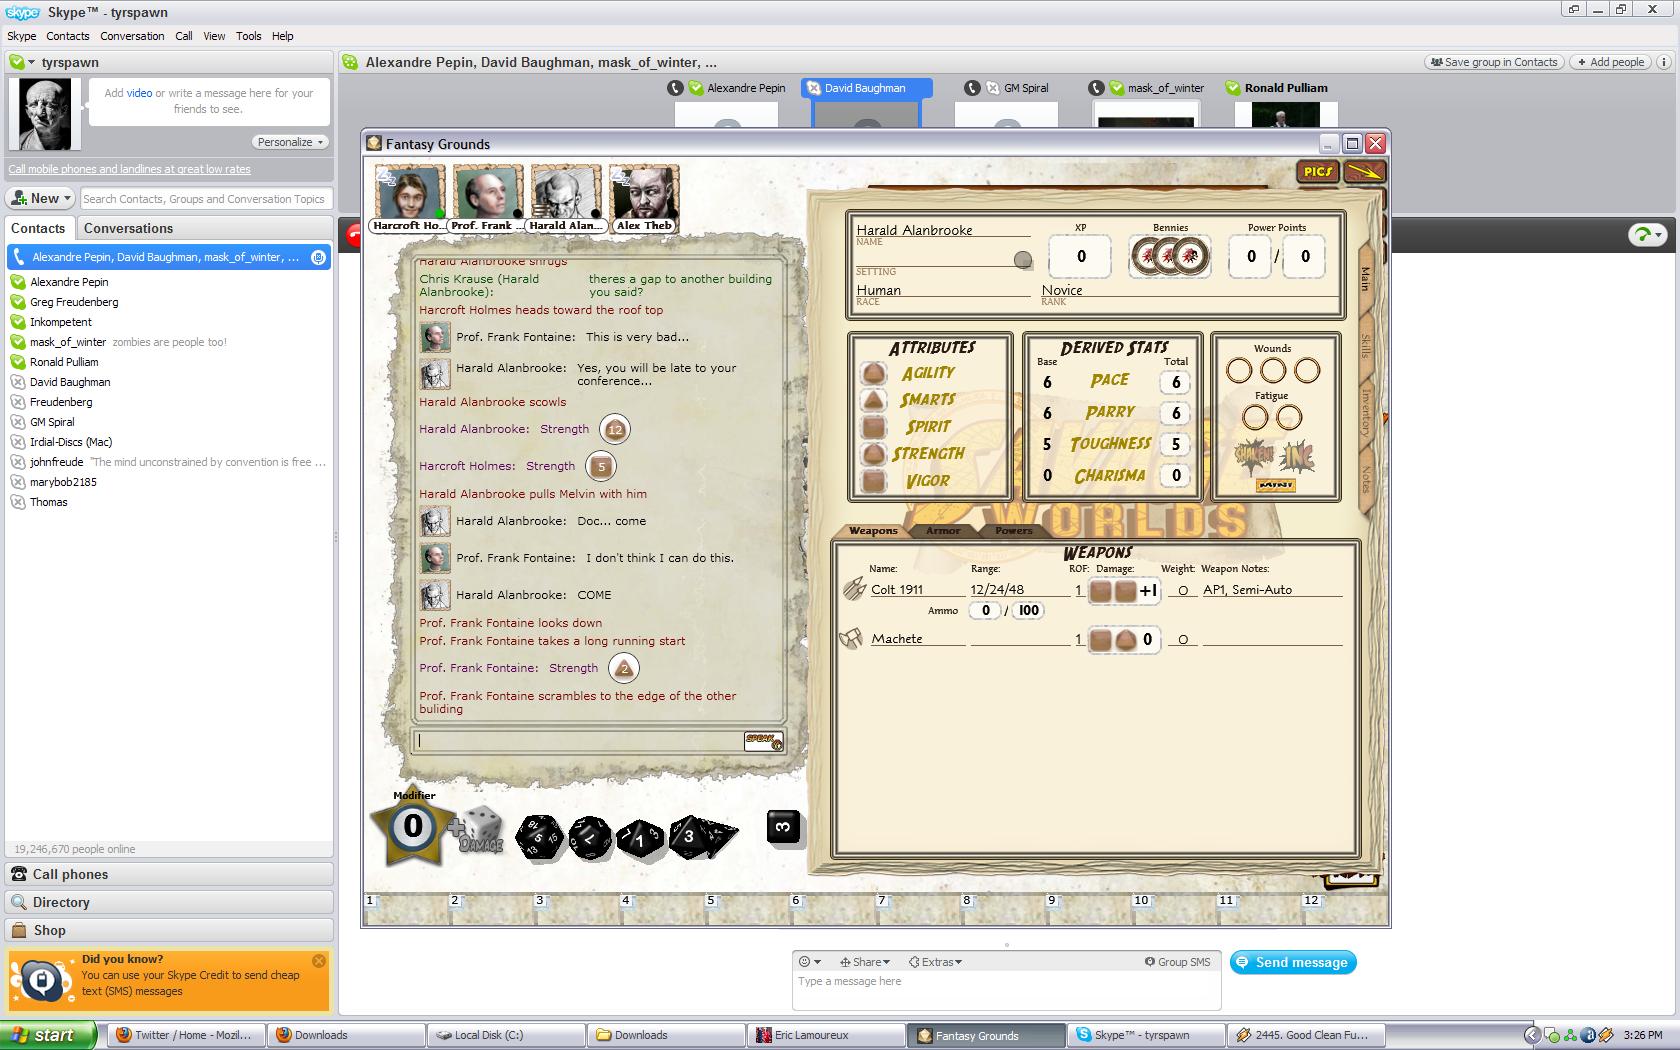
Task: Click Save group in Contacts
Action: pos(1493,62)
